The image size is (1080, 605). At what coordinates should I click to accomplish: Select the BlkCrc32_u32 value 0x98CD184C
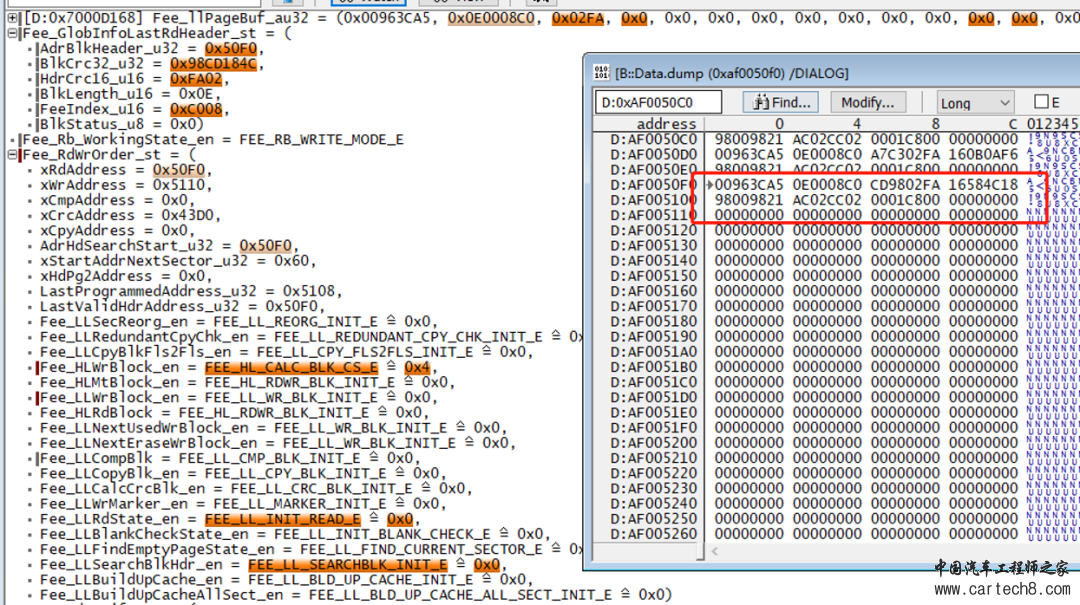coord(213,63)
